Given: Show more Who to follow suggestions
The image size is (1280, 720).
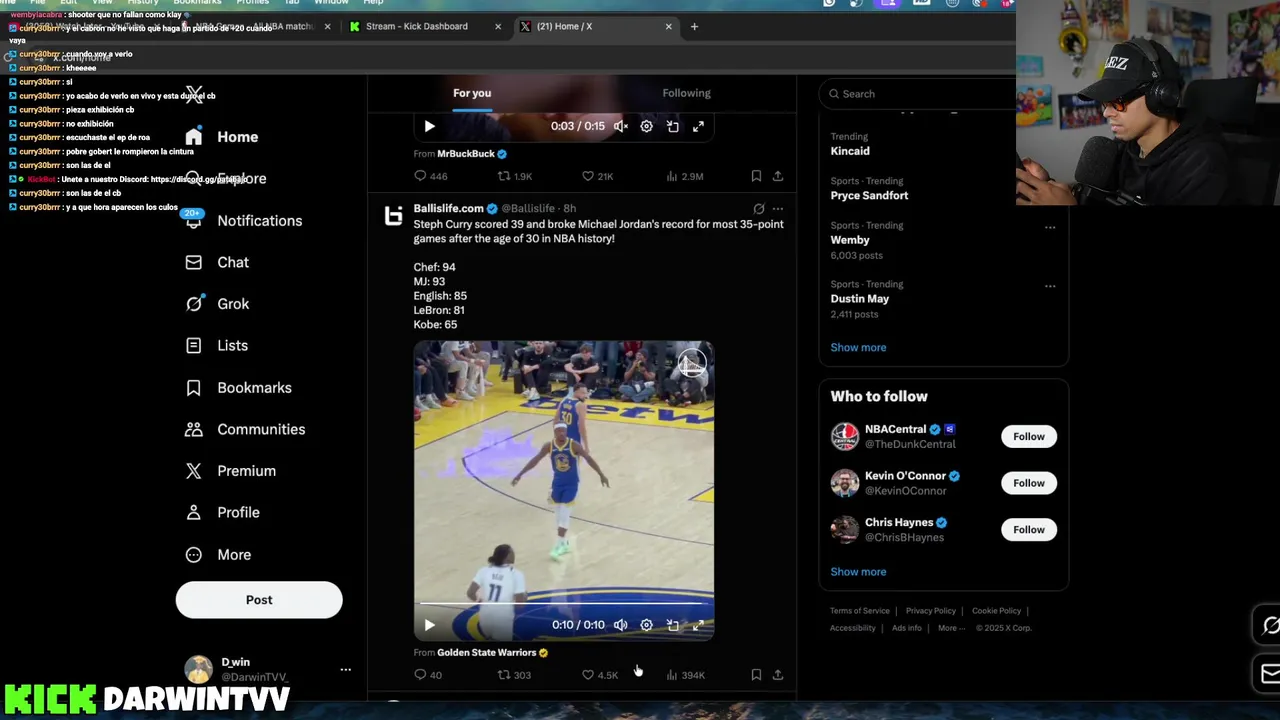Looking at the screenshot, I should point(858,572).
